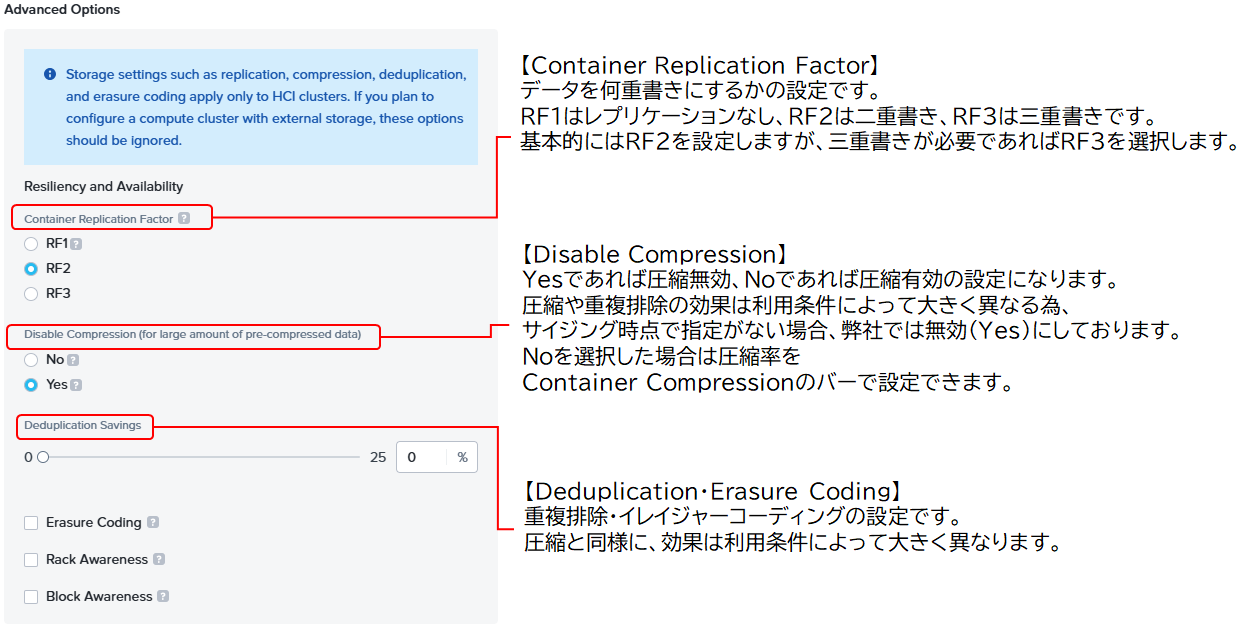Click the info icon in the blue banner
This screenshot has height=633, width=1255.
[x=50, y=74]
